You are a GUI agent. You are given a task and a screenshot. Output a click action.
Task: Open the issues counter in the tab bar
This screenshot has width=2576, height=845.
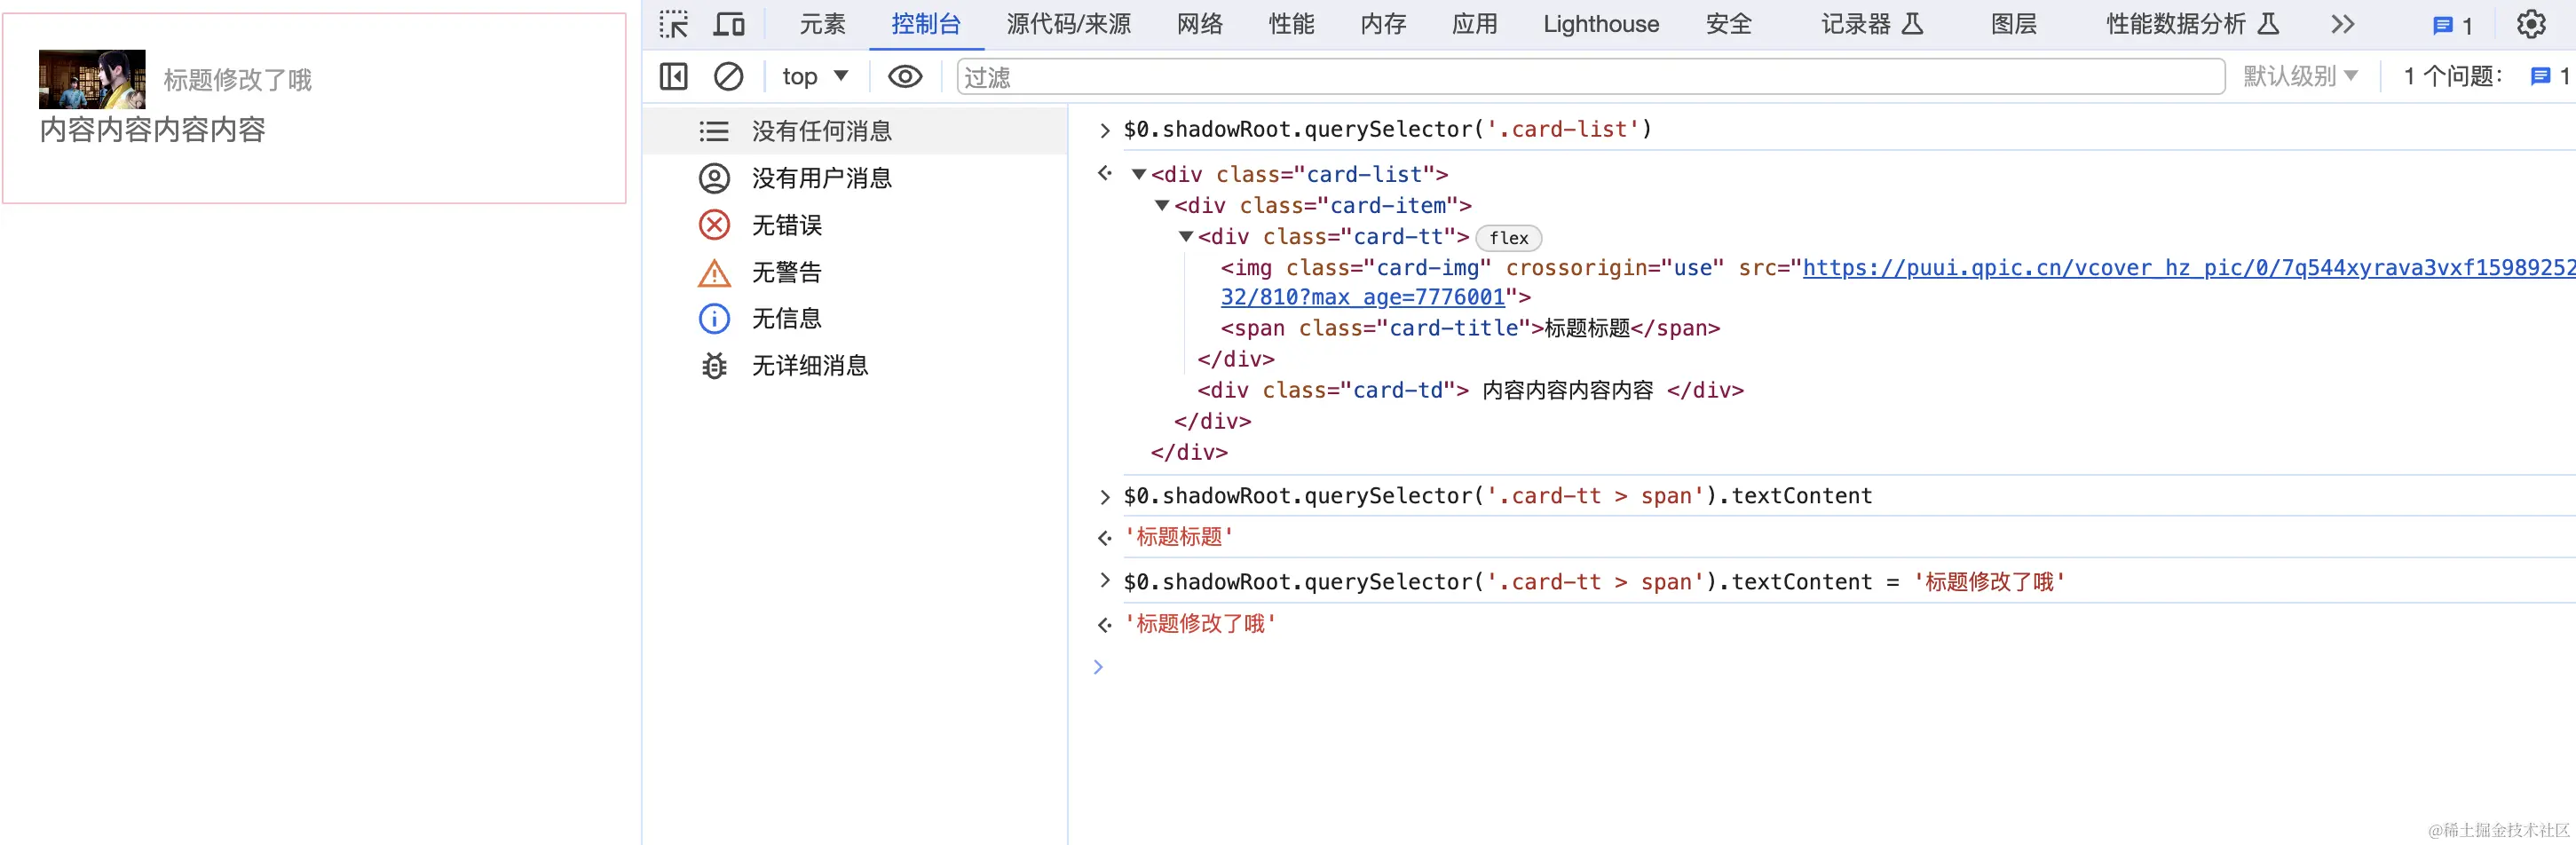pos(2452,25)
